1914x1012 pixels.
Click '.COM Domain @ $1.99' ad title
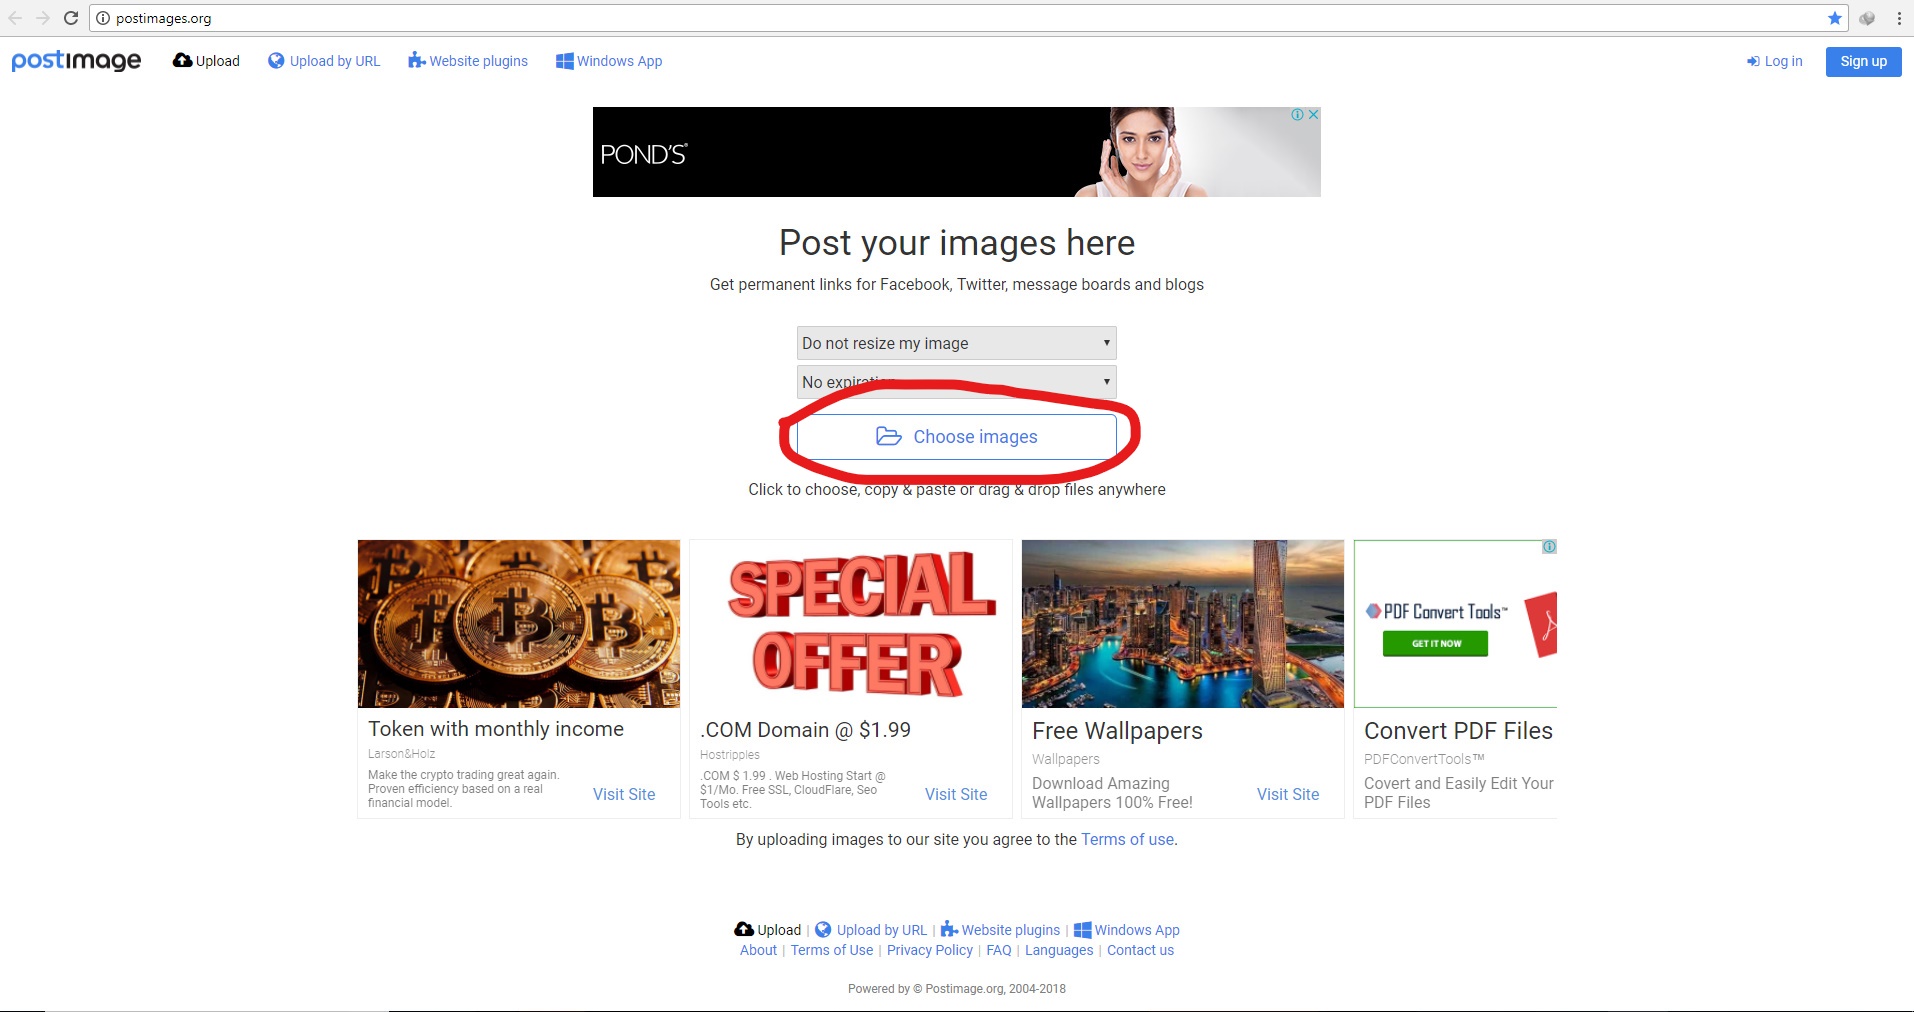point(806,730)
